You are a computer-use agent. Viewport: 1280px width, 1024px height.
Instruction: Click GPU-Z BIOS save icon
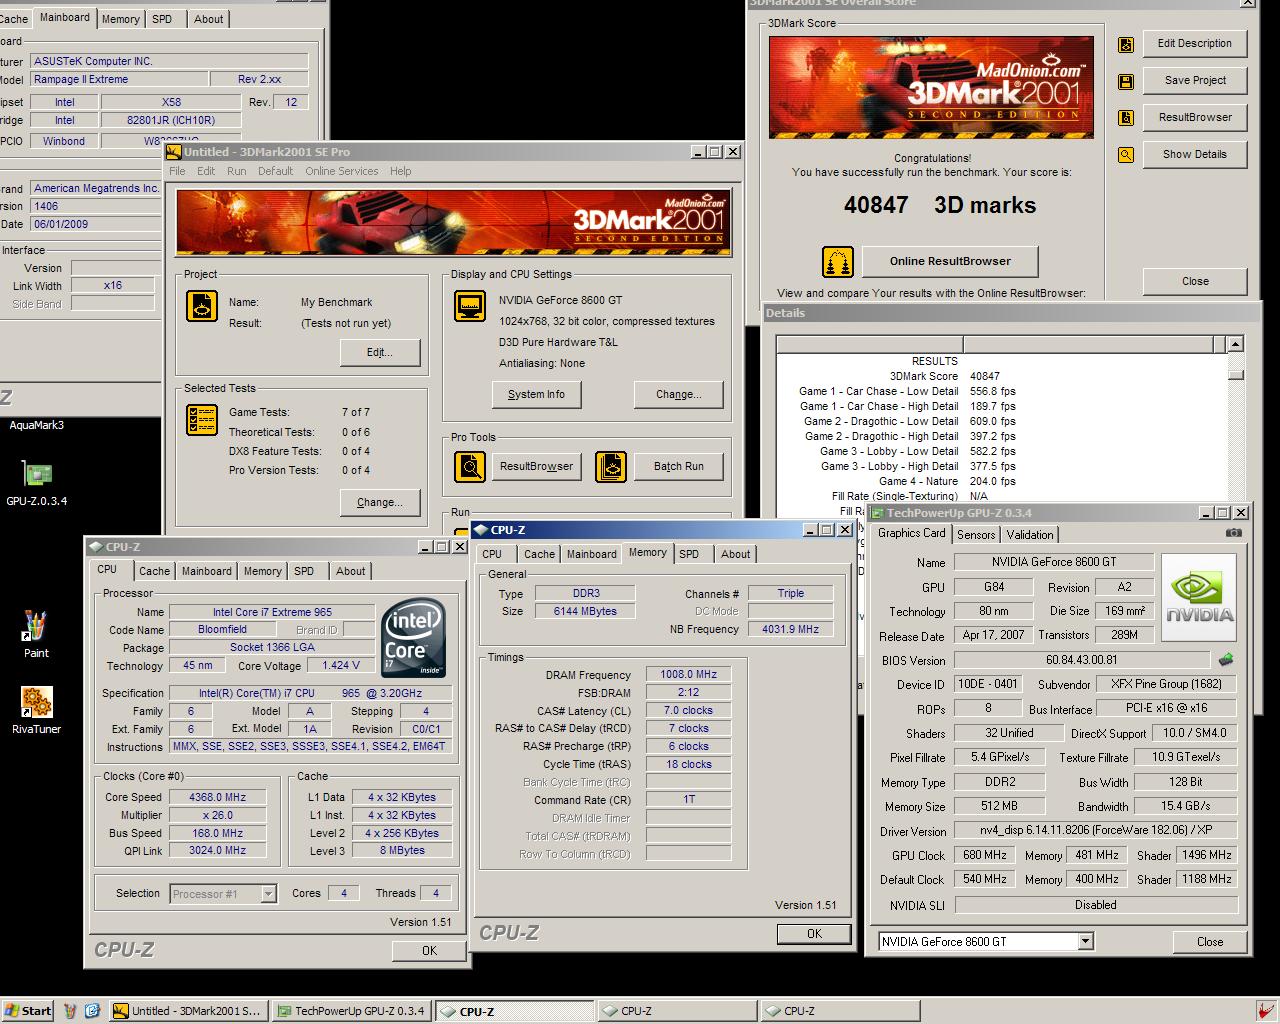[x=1226, y=660]
